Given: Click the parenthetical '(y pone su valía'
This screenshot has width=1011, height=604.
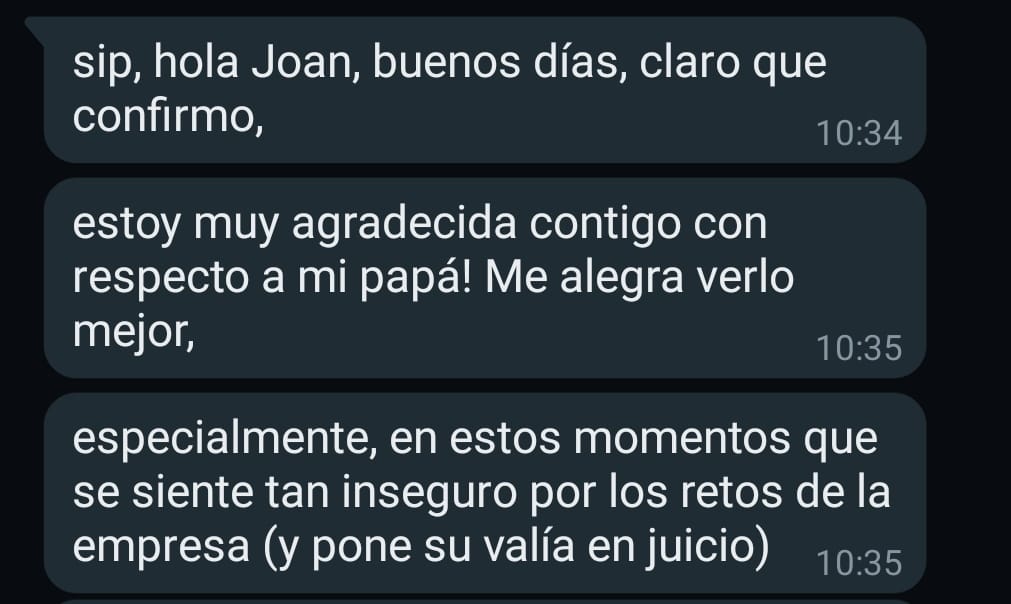Looking at the screenshot, I should coord(419,547).
